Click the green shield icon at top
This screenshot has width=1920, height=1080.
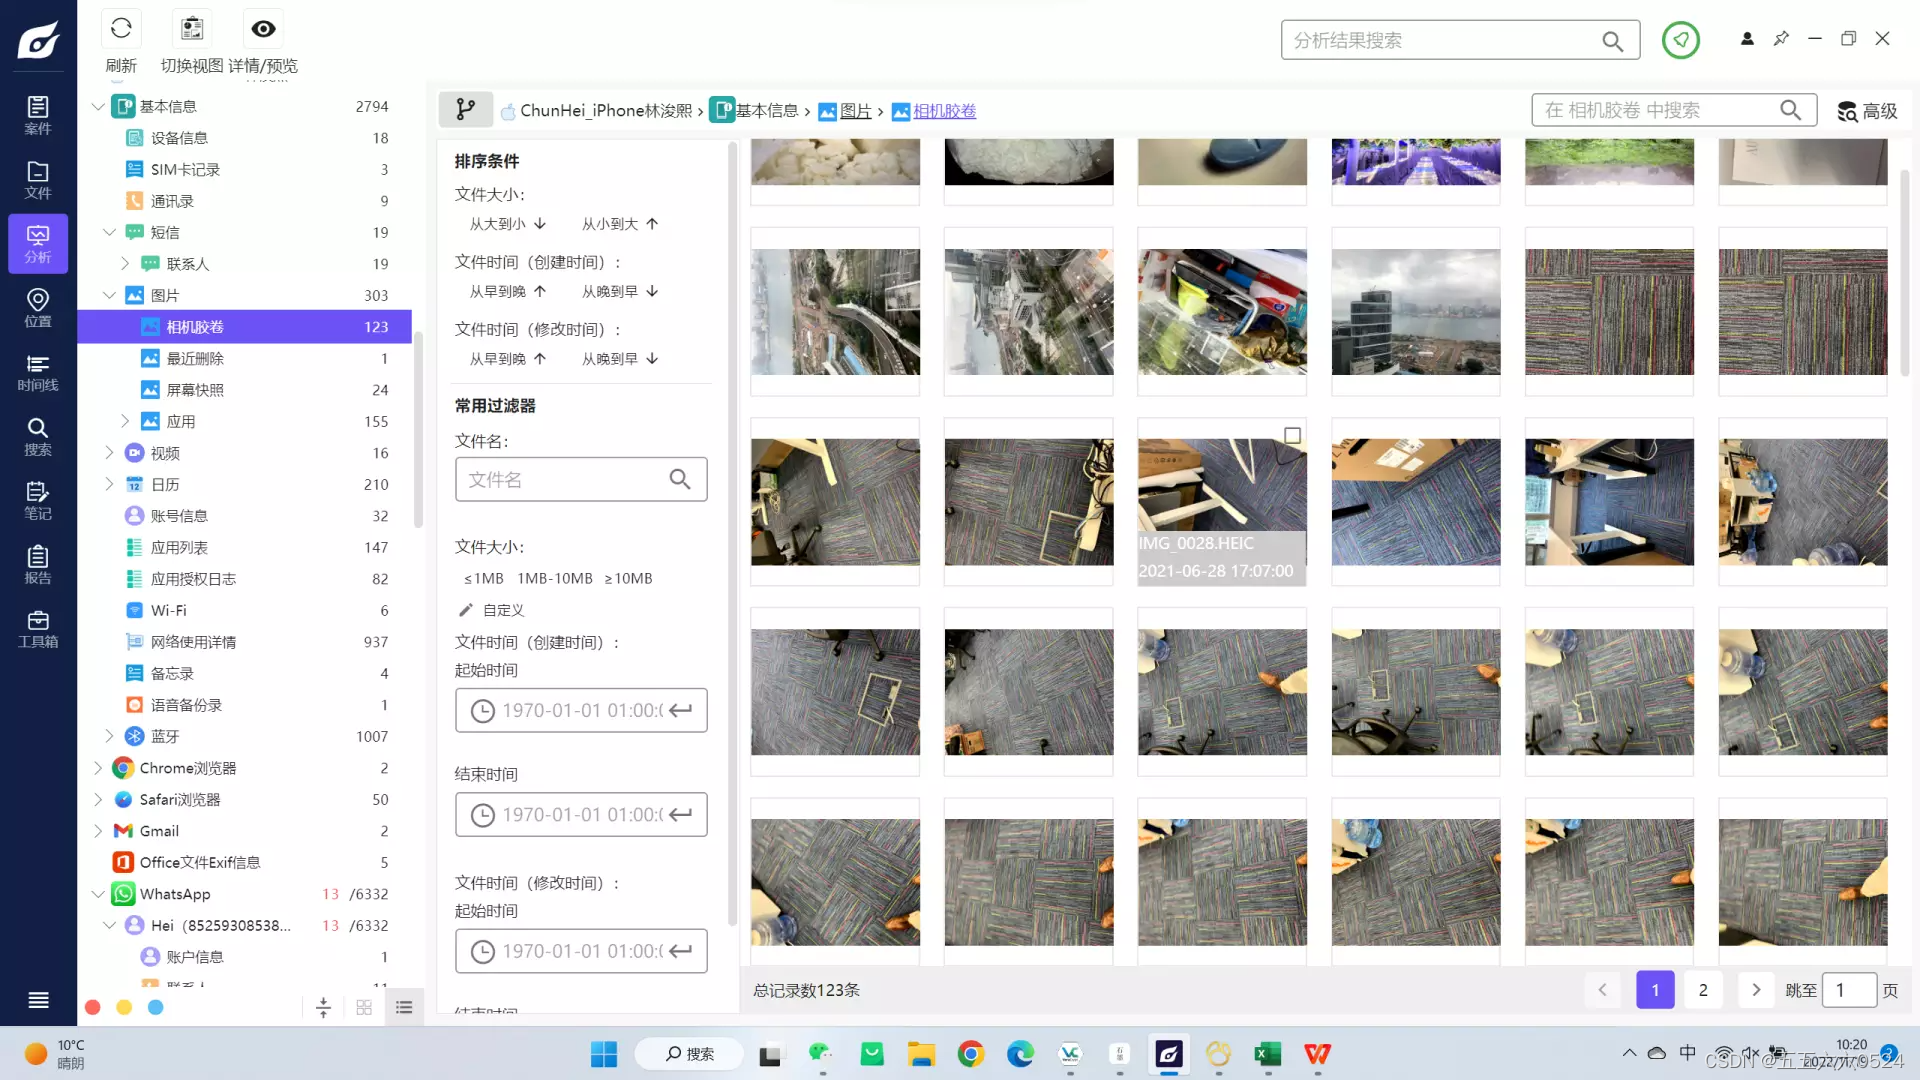(1680, 40)
